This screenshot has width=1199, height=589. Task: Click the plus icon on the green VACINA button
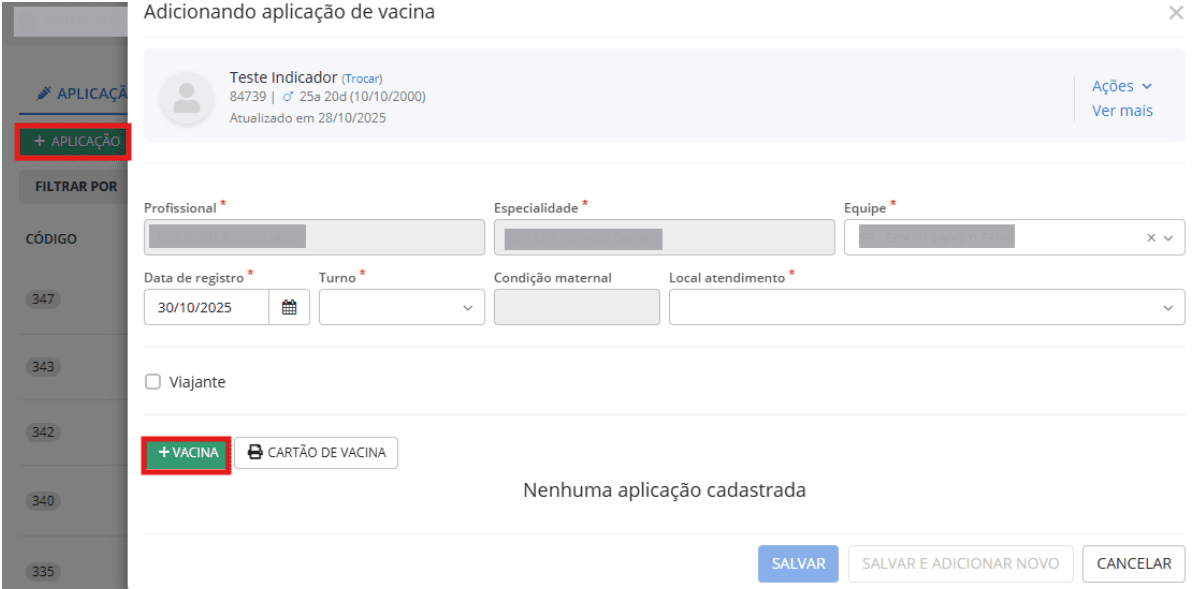[x=164, y=452]
